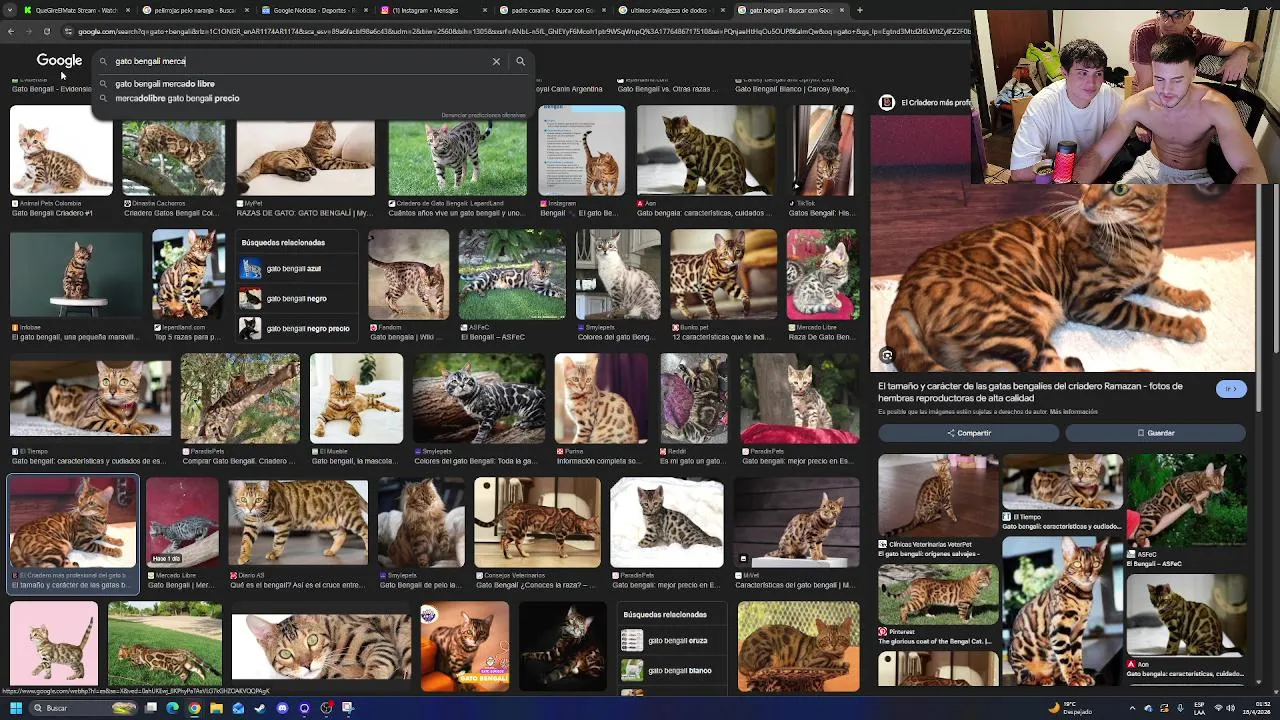Launch Microsoft Edge from the taskbar
This screenshot has height=720, width=1280.
pos(172,708)
